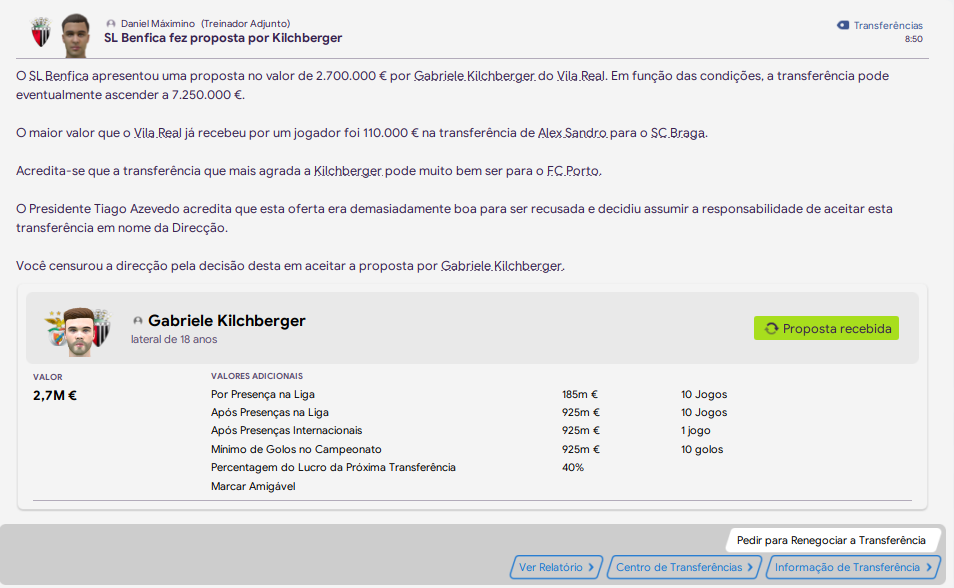Screen dimensions: 954x588
Task: Click the '10 golos' condition value
Action: [702, 449]
